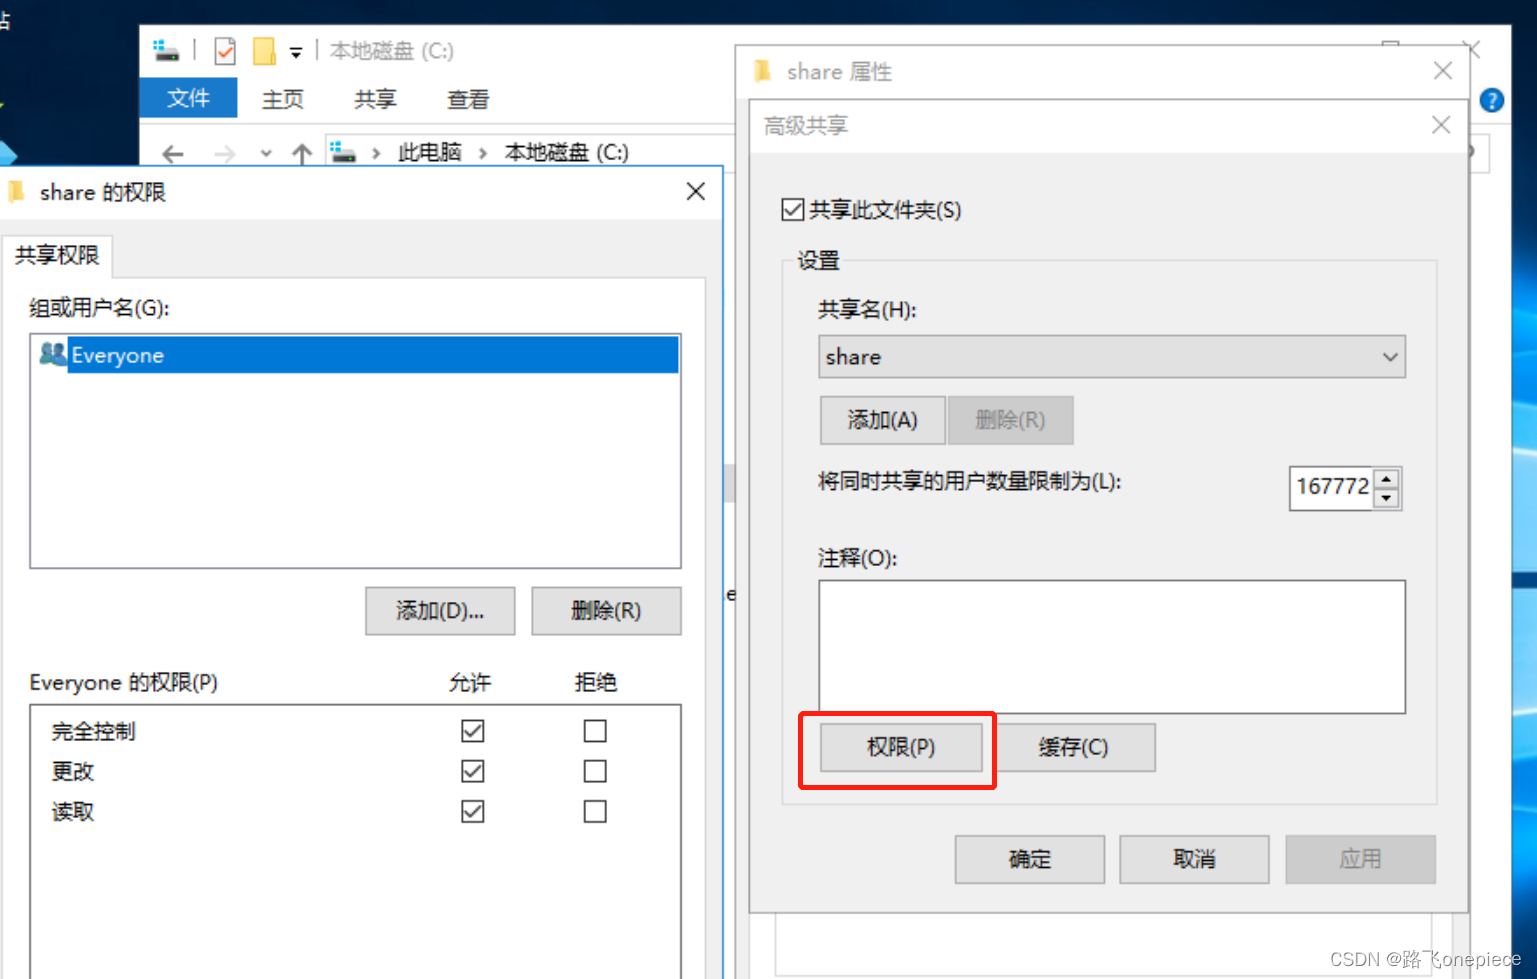This screenshot has height=979, width=1537.
Task: Click 本地磁盘 (C:) in address breadcrumb
Action: click(566, 152)
